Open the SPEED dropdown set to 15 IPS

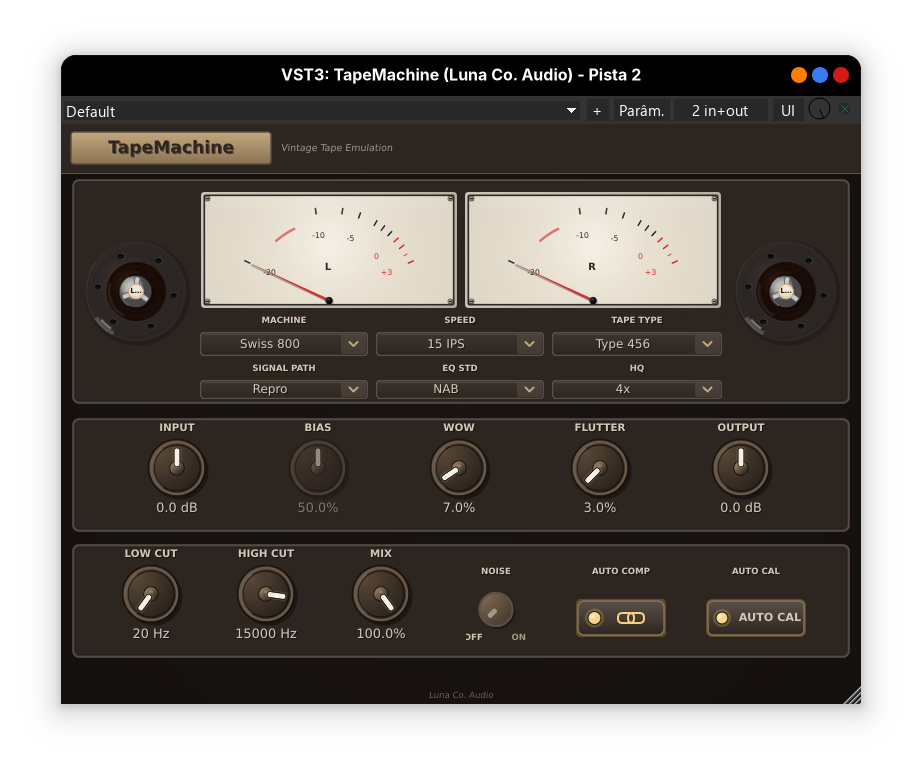point(459,343)
